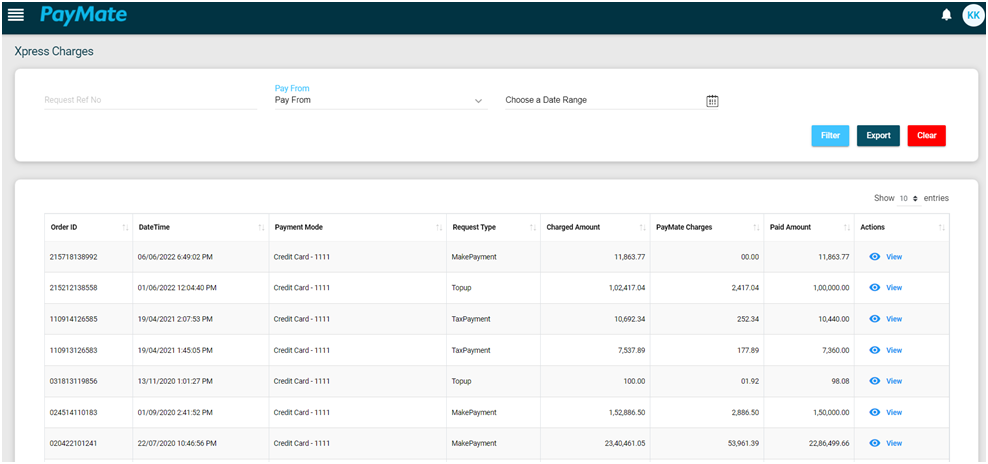Click eye icon for order 031813119856
The image size is (988, 464).
pyautogui.click(x=875, y=381)
